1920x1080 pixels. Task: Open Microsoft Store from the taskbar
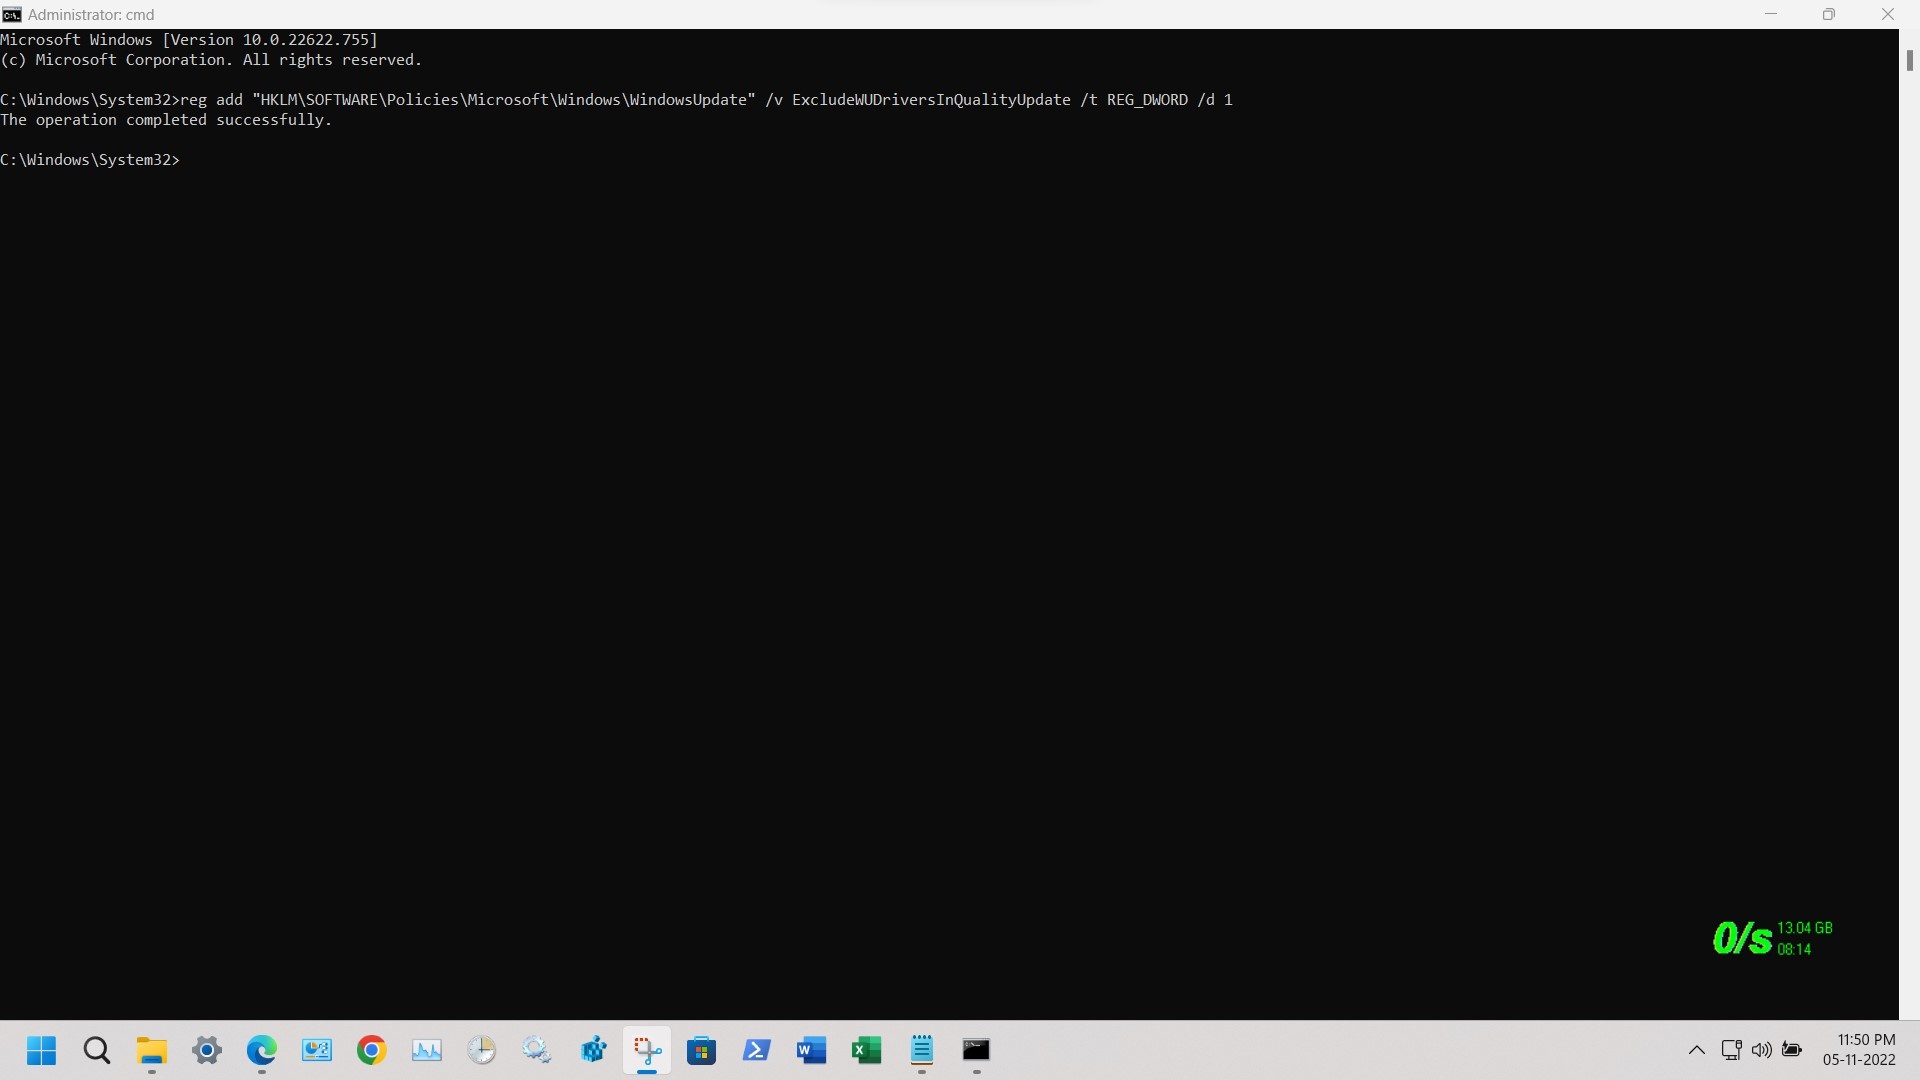tap(702, 1050)
